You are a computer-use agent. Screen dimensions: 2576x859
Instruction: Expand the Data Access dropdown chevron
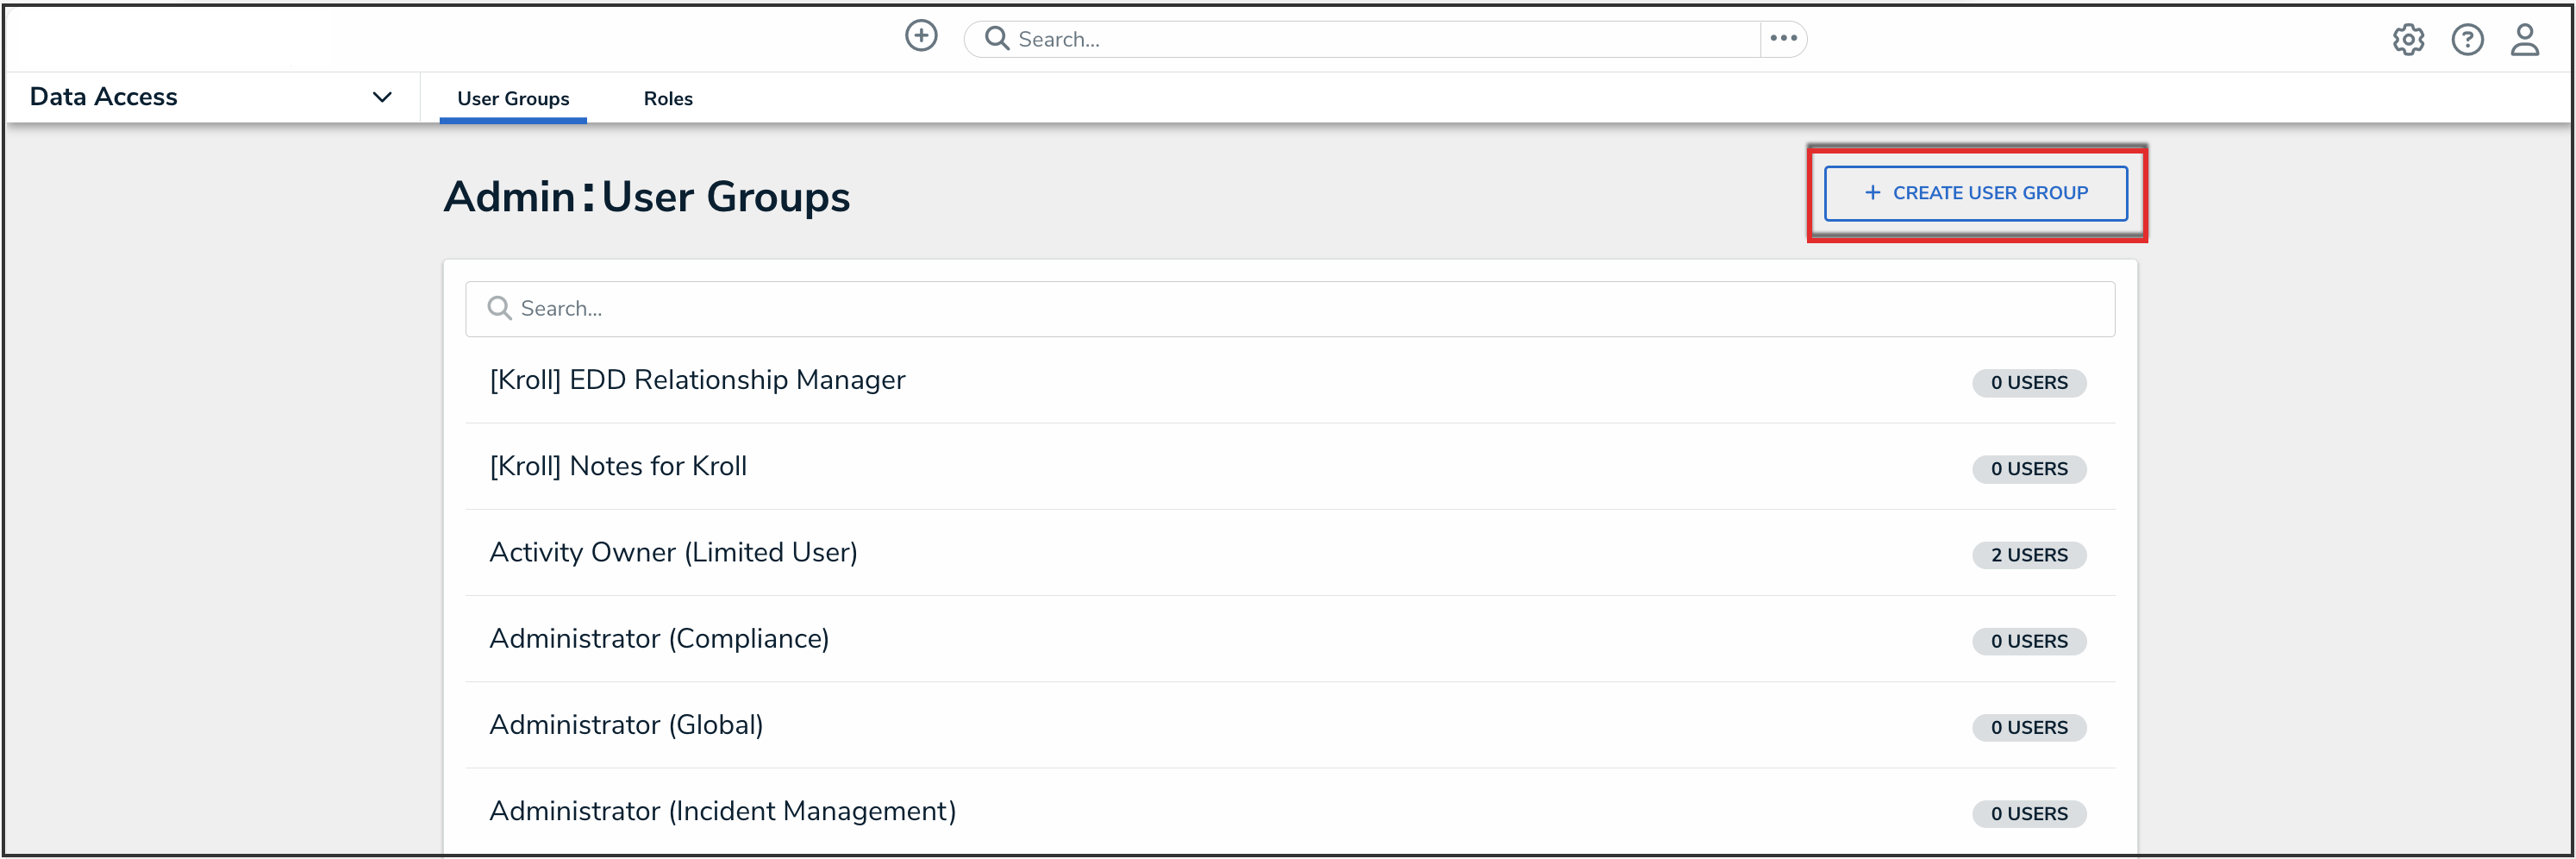(382, 98)
